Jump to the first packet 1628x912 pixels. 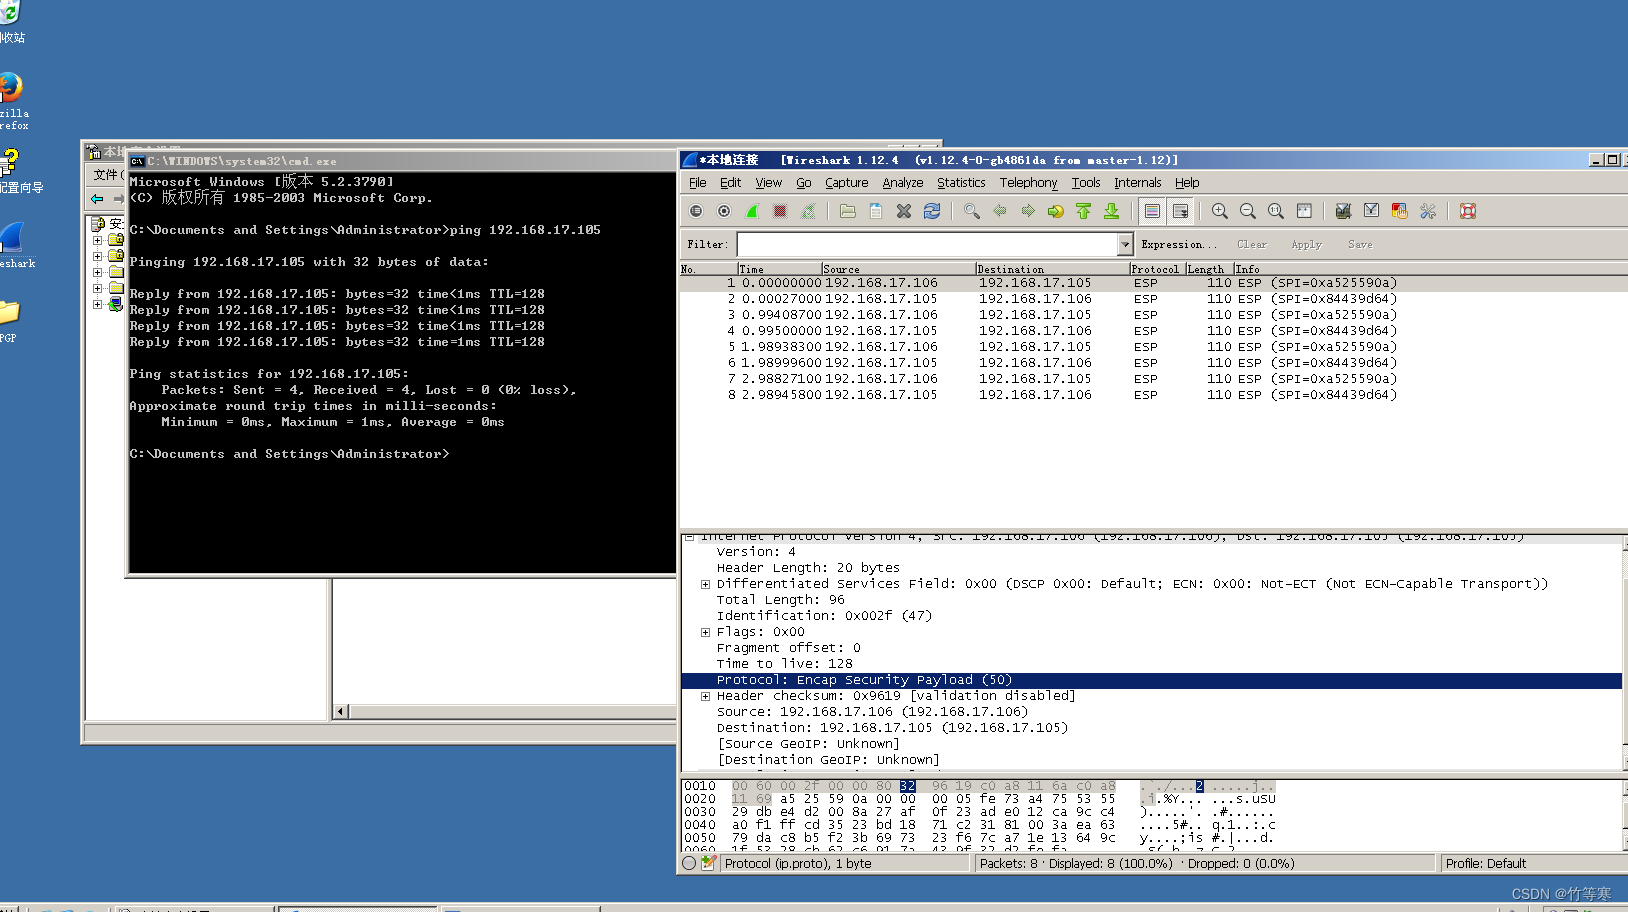pos(1084,211)
